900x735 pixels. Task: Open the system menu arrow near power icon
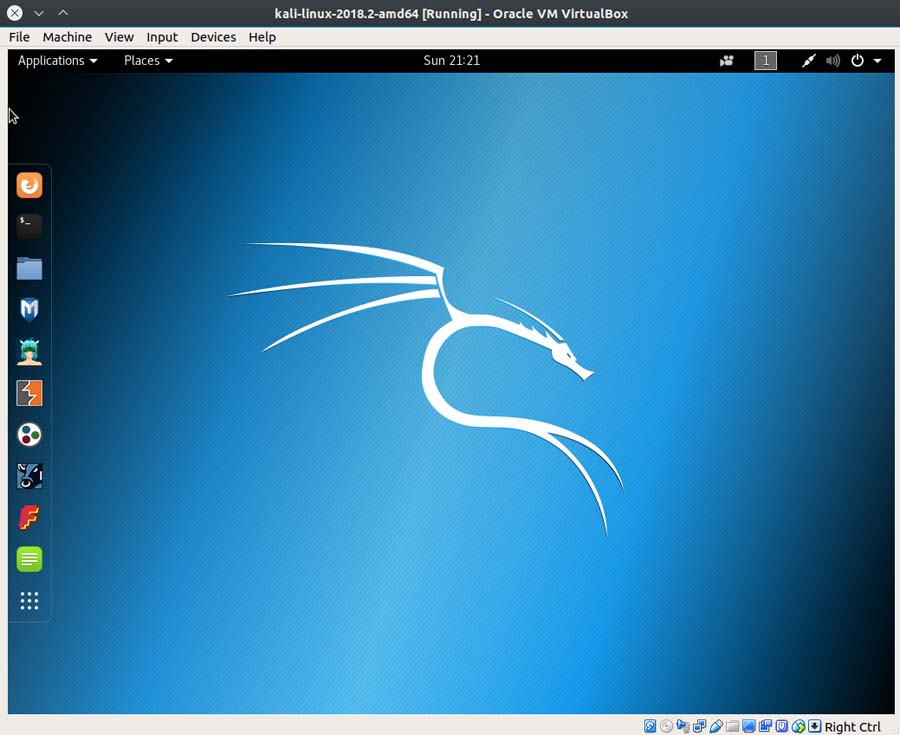[877, 61]
